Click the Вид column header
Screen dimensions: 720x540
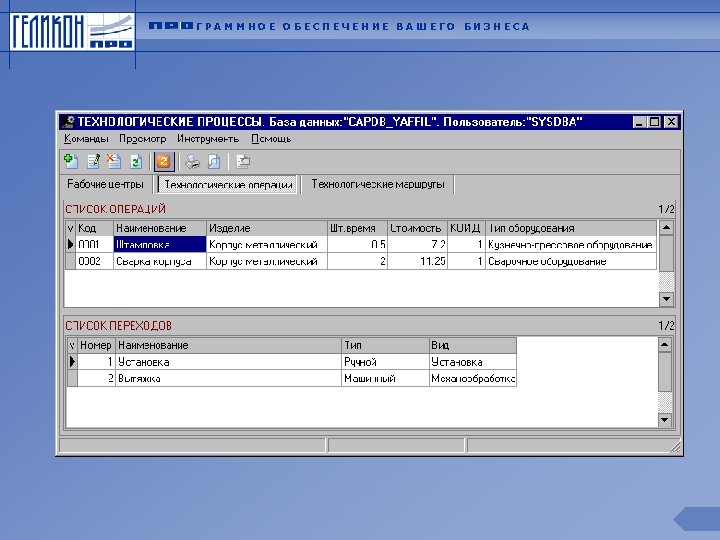pos(473,345)
